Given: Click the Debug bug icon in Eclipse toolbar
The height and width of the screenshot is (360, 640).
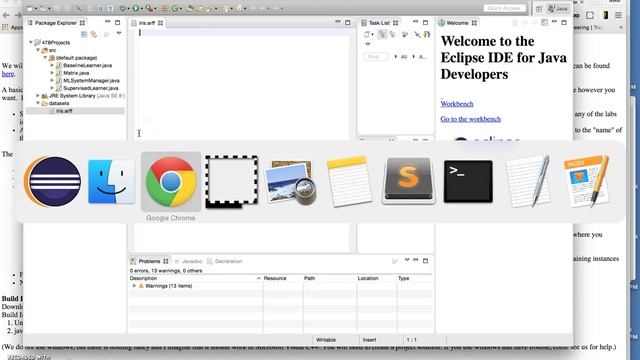Looking at the screenshot, I should (x=122, y=8).
